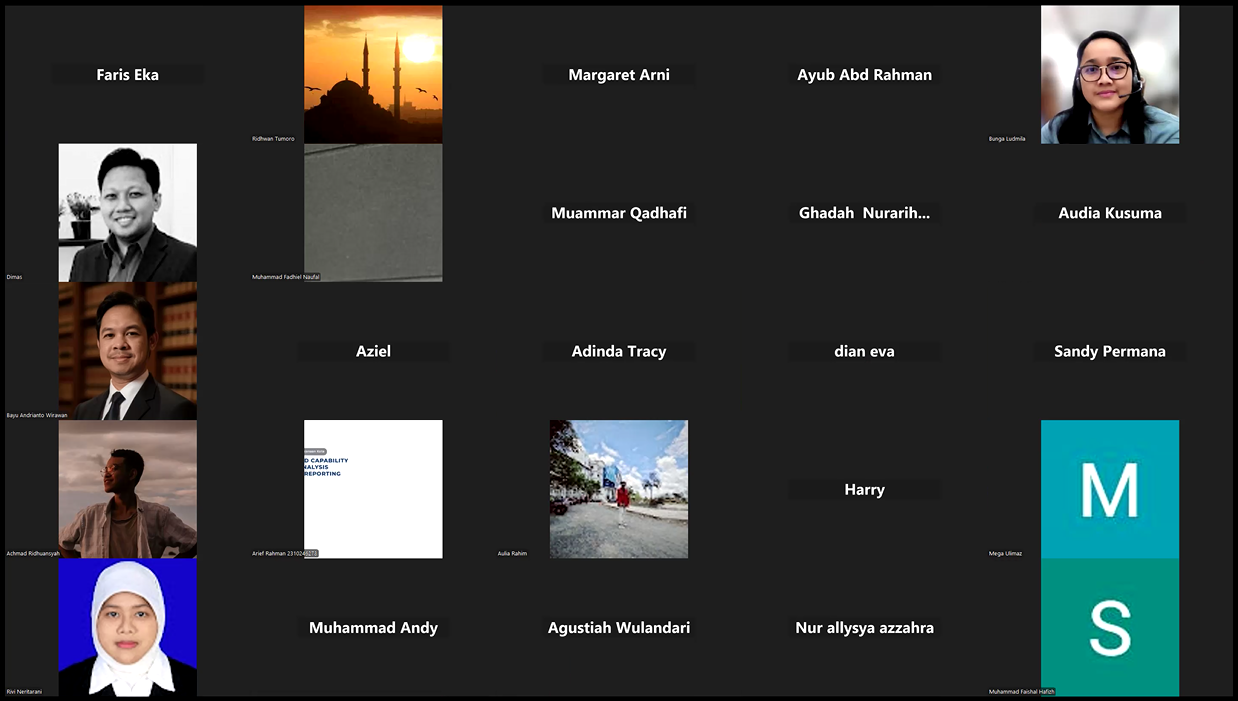The image size is (1238, 701).
Task: Click the small 'Aulia Rahim' name label
Action: pos(512,553)
